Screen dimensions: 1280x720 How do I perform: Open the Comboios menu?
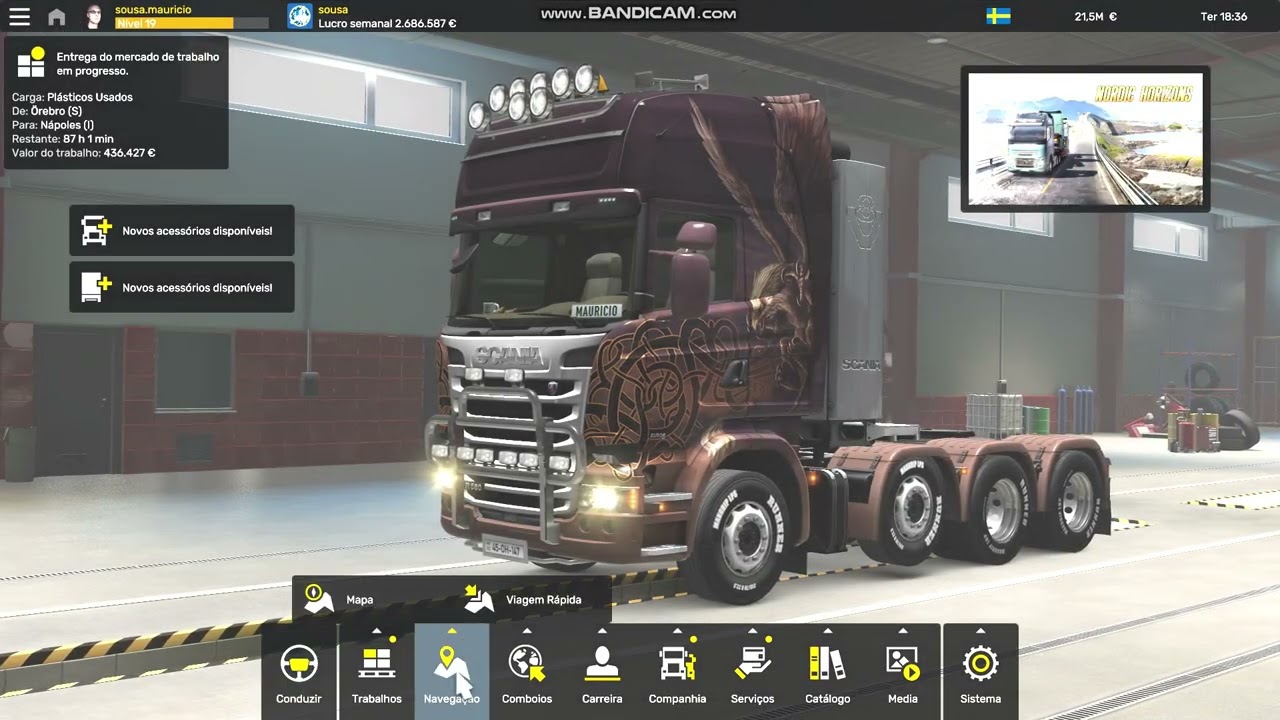(x=527, y=672)
